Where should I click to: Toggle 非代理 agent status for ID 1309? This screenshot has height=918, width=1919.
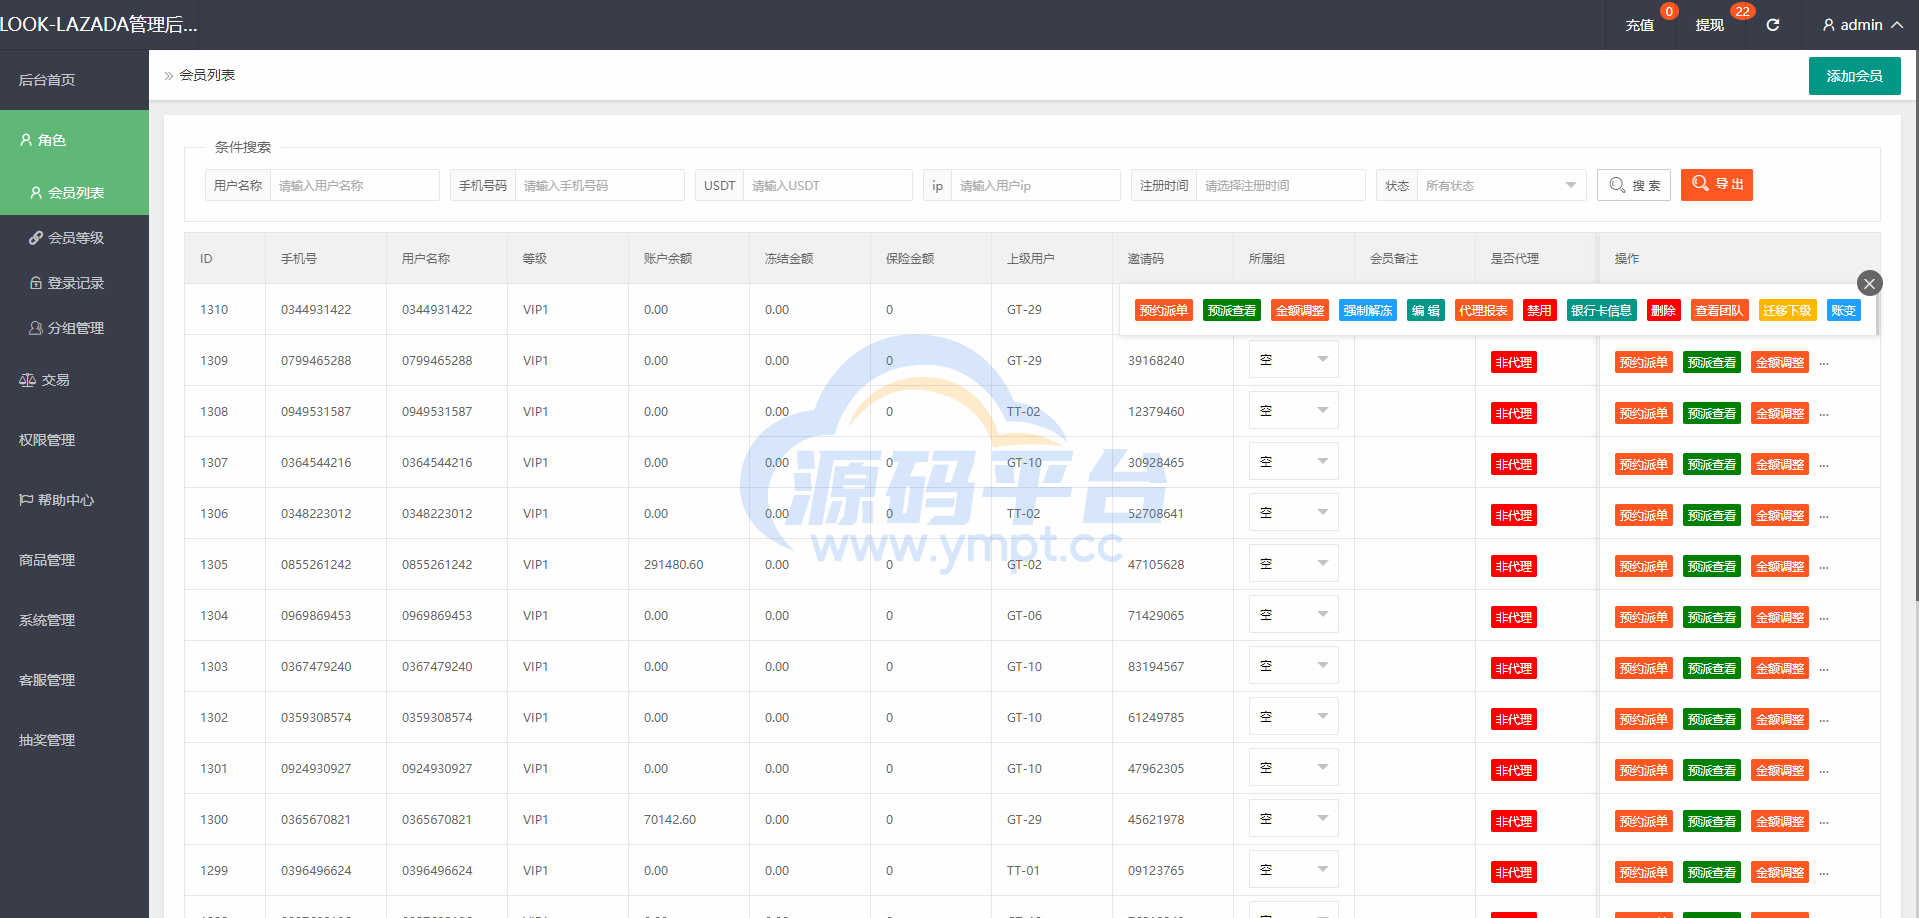1514,362
